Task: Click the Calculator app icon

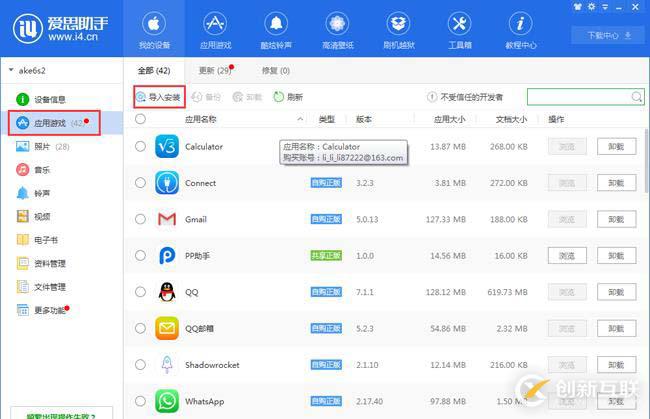Action: point(167,146)
